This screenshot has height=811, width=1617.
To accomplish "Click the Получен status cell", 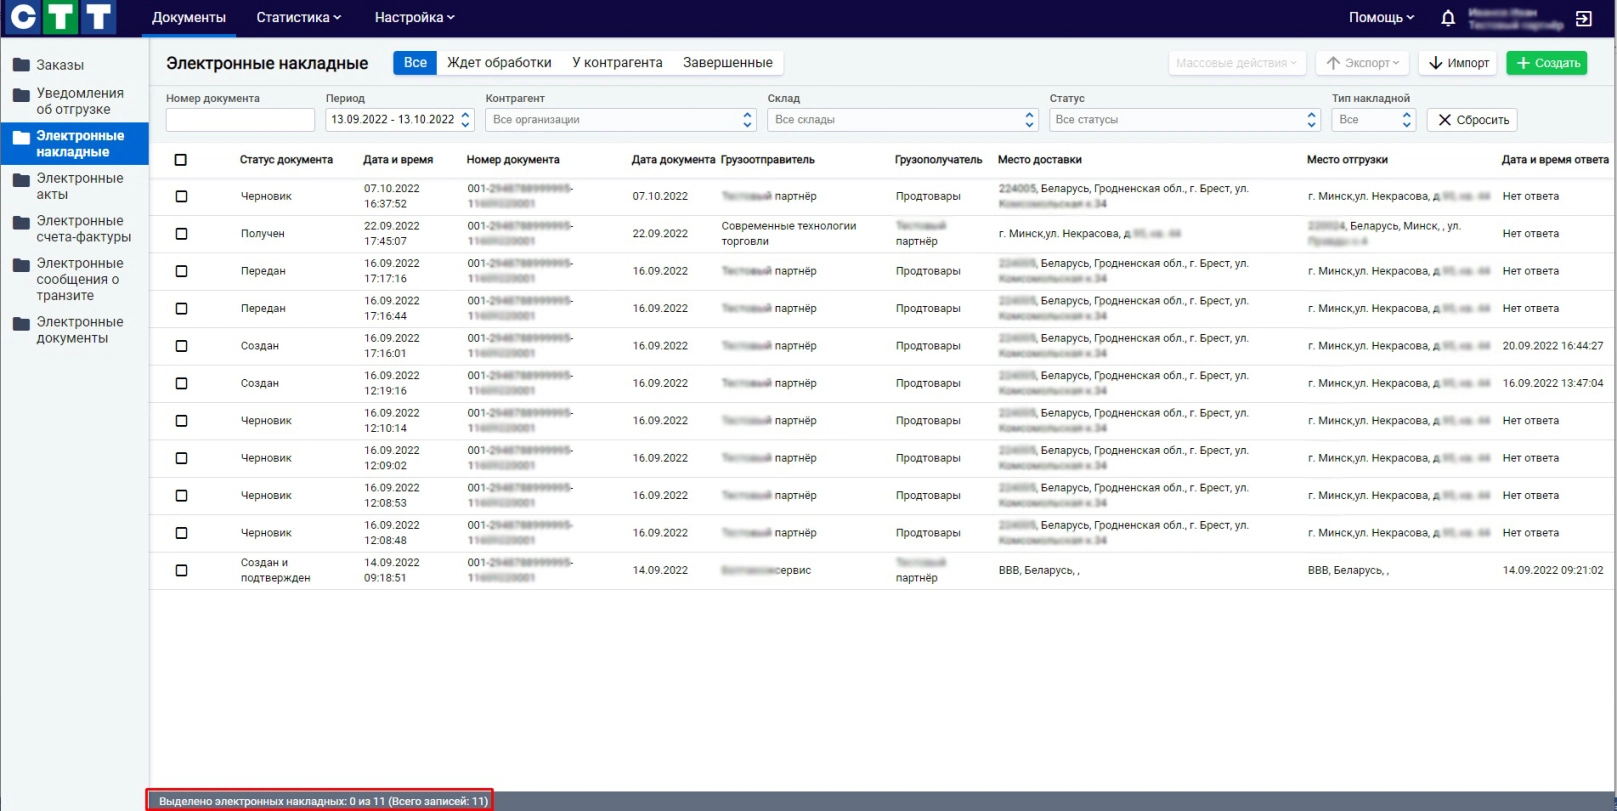I will [263, 234].
